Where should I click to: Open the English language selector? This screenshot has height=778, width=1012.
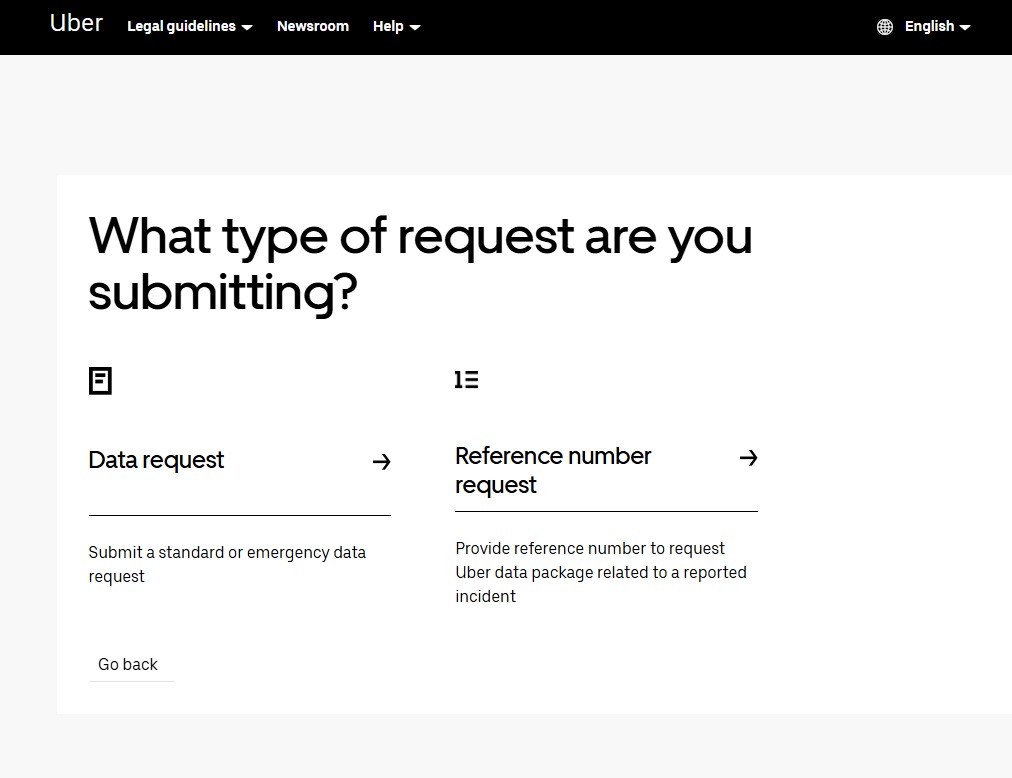(x=937, y=26)
